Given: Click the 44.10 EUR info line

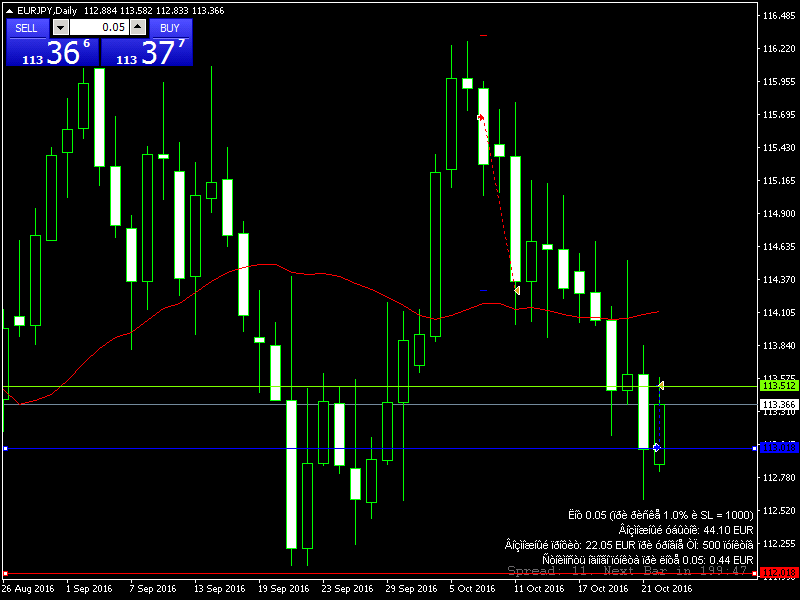Looking at the screenshot, I should point(686,530).
